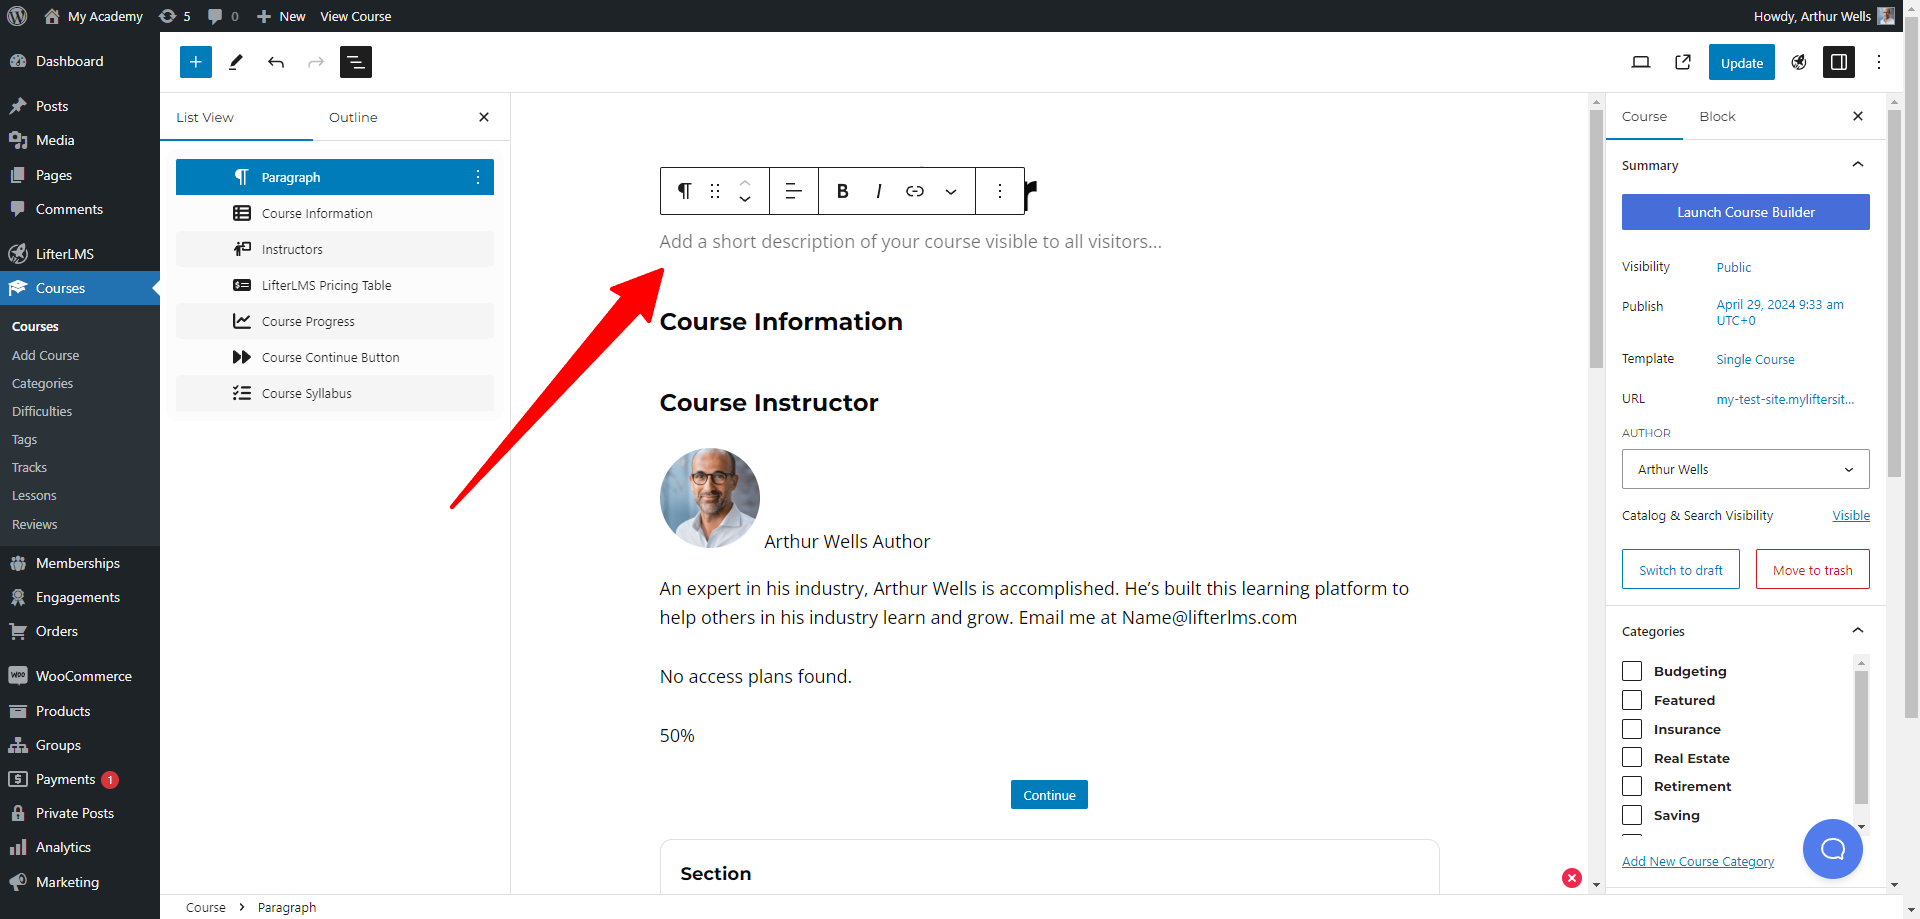Open the Style Book icon near Update
Viewport: 1920px width, 919px height.
coord(1798,62)
